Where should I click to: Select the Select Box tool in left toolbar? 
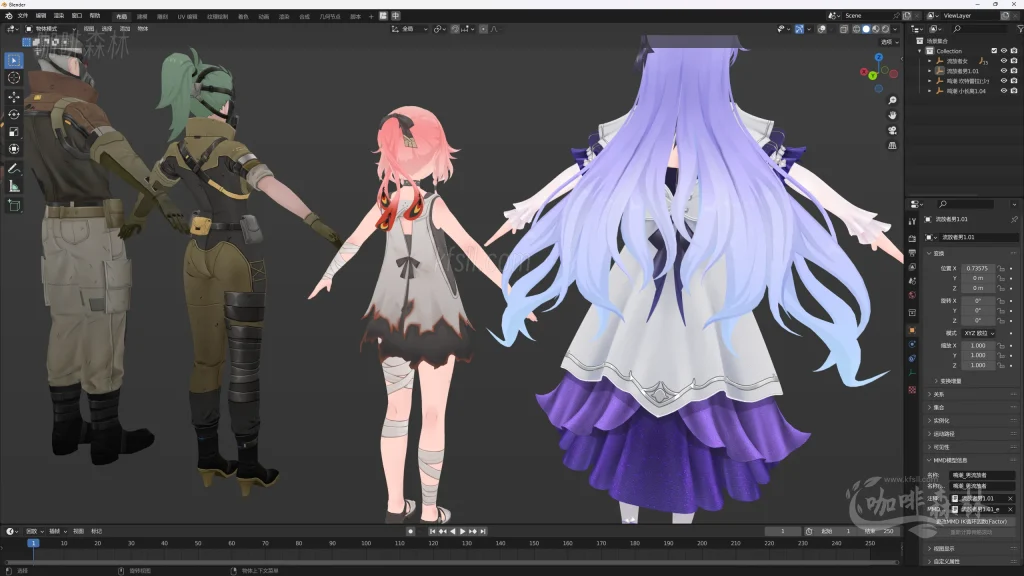[x=14, y=61]
